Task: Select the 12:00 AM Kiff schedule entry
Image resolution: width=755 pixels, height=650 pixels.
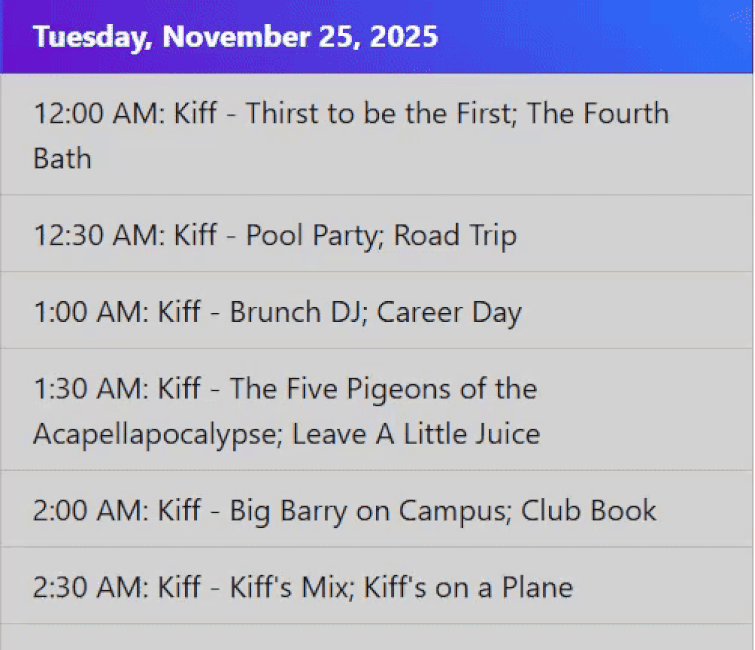Action: tap(350, 135)
